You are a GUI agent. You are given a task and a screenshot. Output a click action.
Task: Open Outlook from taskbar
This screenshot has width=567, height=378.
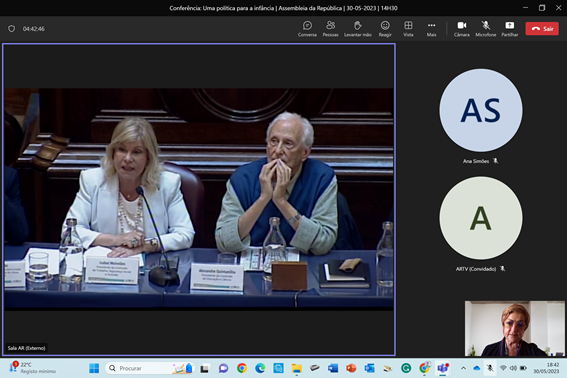(369, 368)
